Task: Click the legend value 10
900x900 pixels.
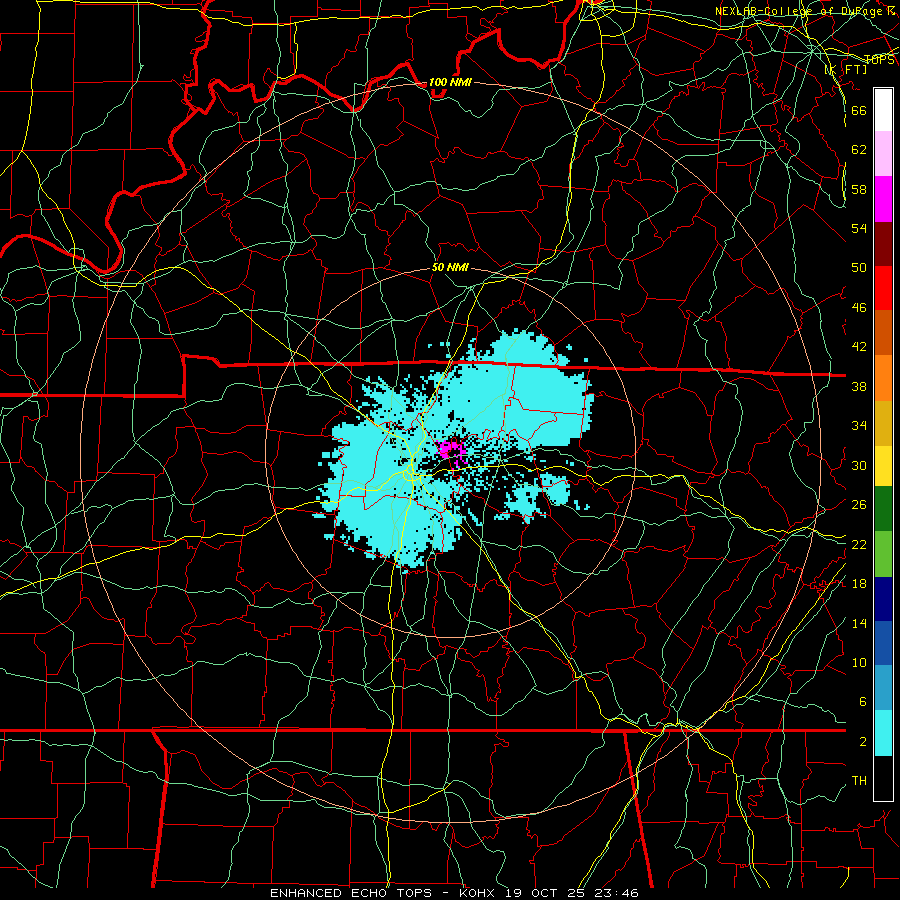Action: click(x=859, y=662)
